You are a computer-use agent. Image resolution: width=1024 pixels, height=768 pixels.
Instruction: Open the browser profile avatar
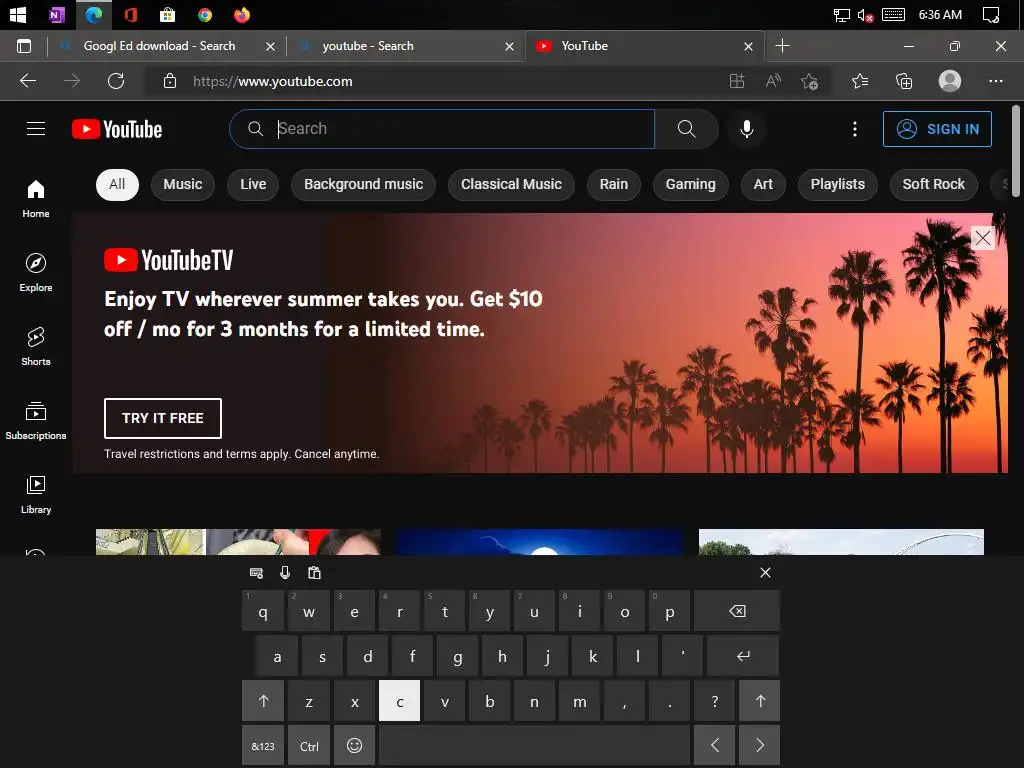coord(950,81)
